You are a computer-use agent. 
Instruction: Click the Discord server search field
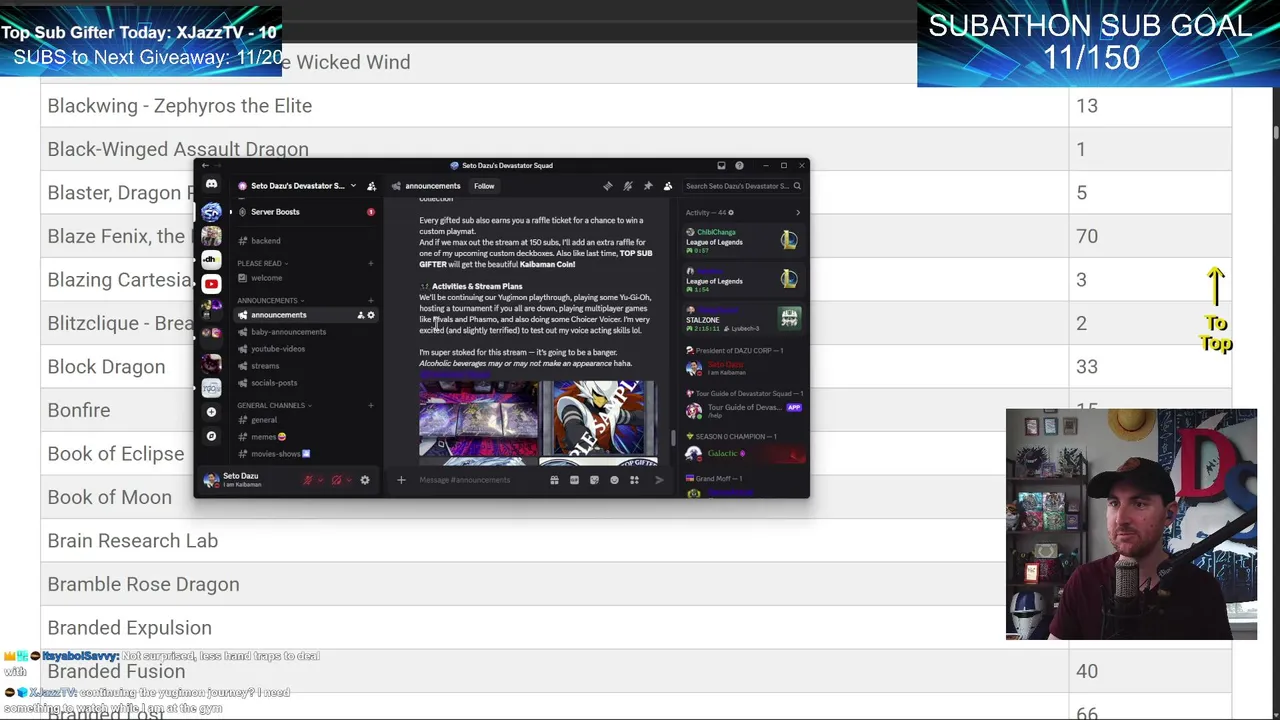point(743,186)
